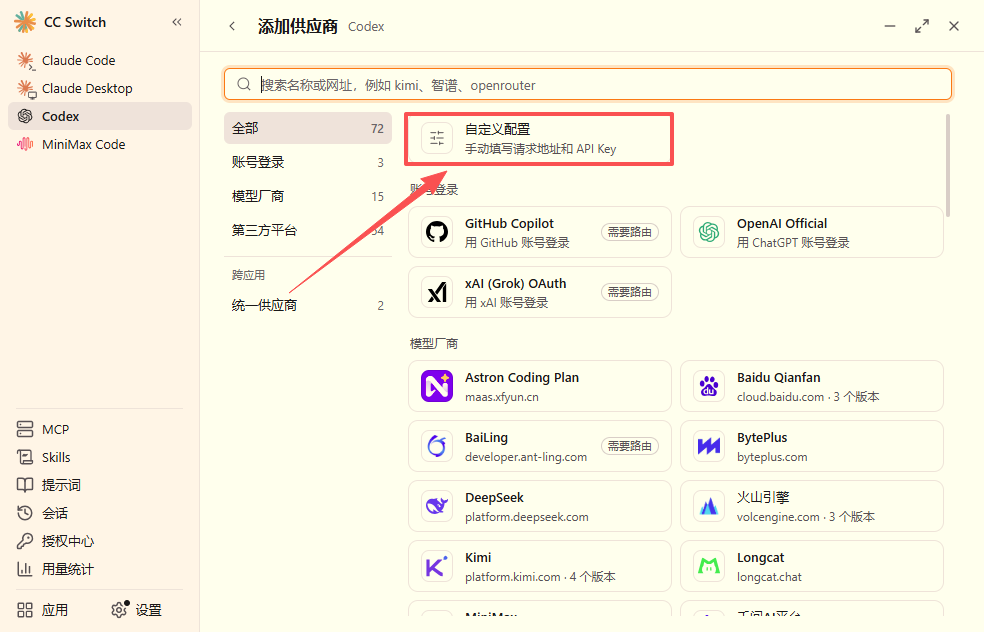The width and height of the screenshot is (984, 632).
Task: Click 需要路由 badge on xAI OAuth
Action: click(629, 292)
